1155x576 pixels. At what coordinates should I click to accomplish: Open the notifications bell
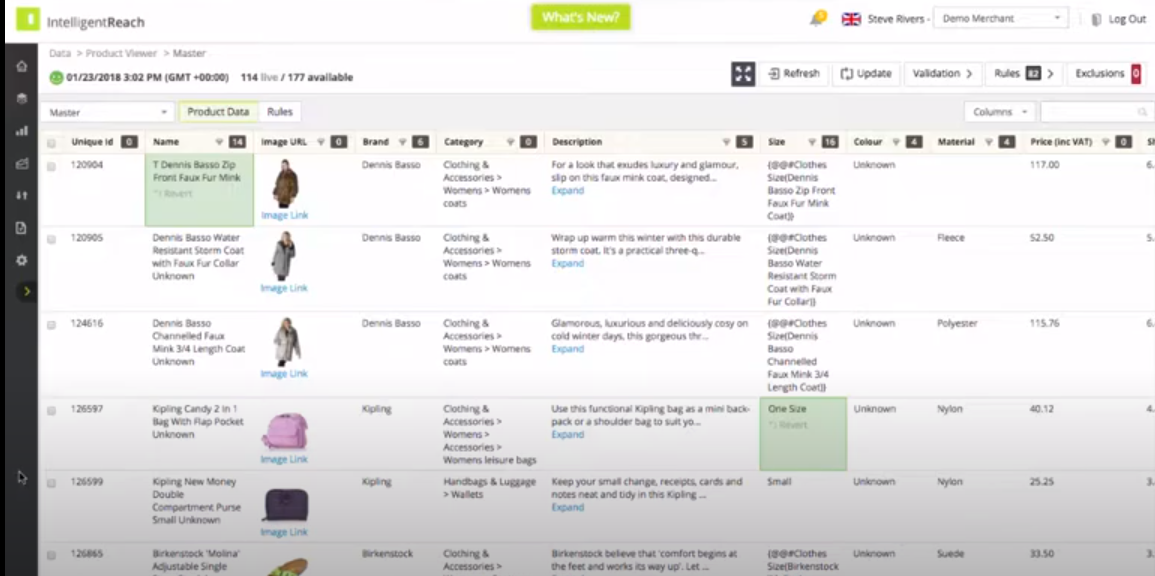(817, 19)
